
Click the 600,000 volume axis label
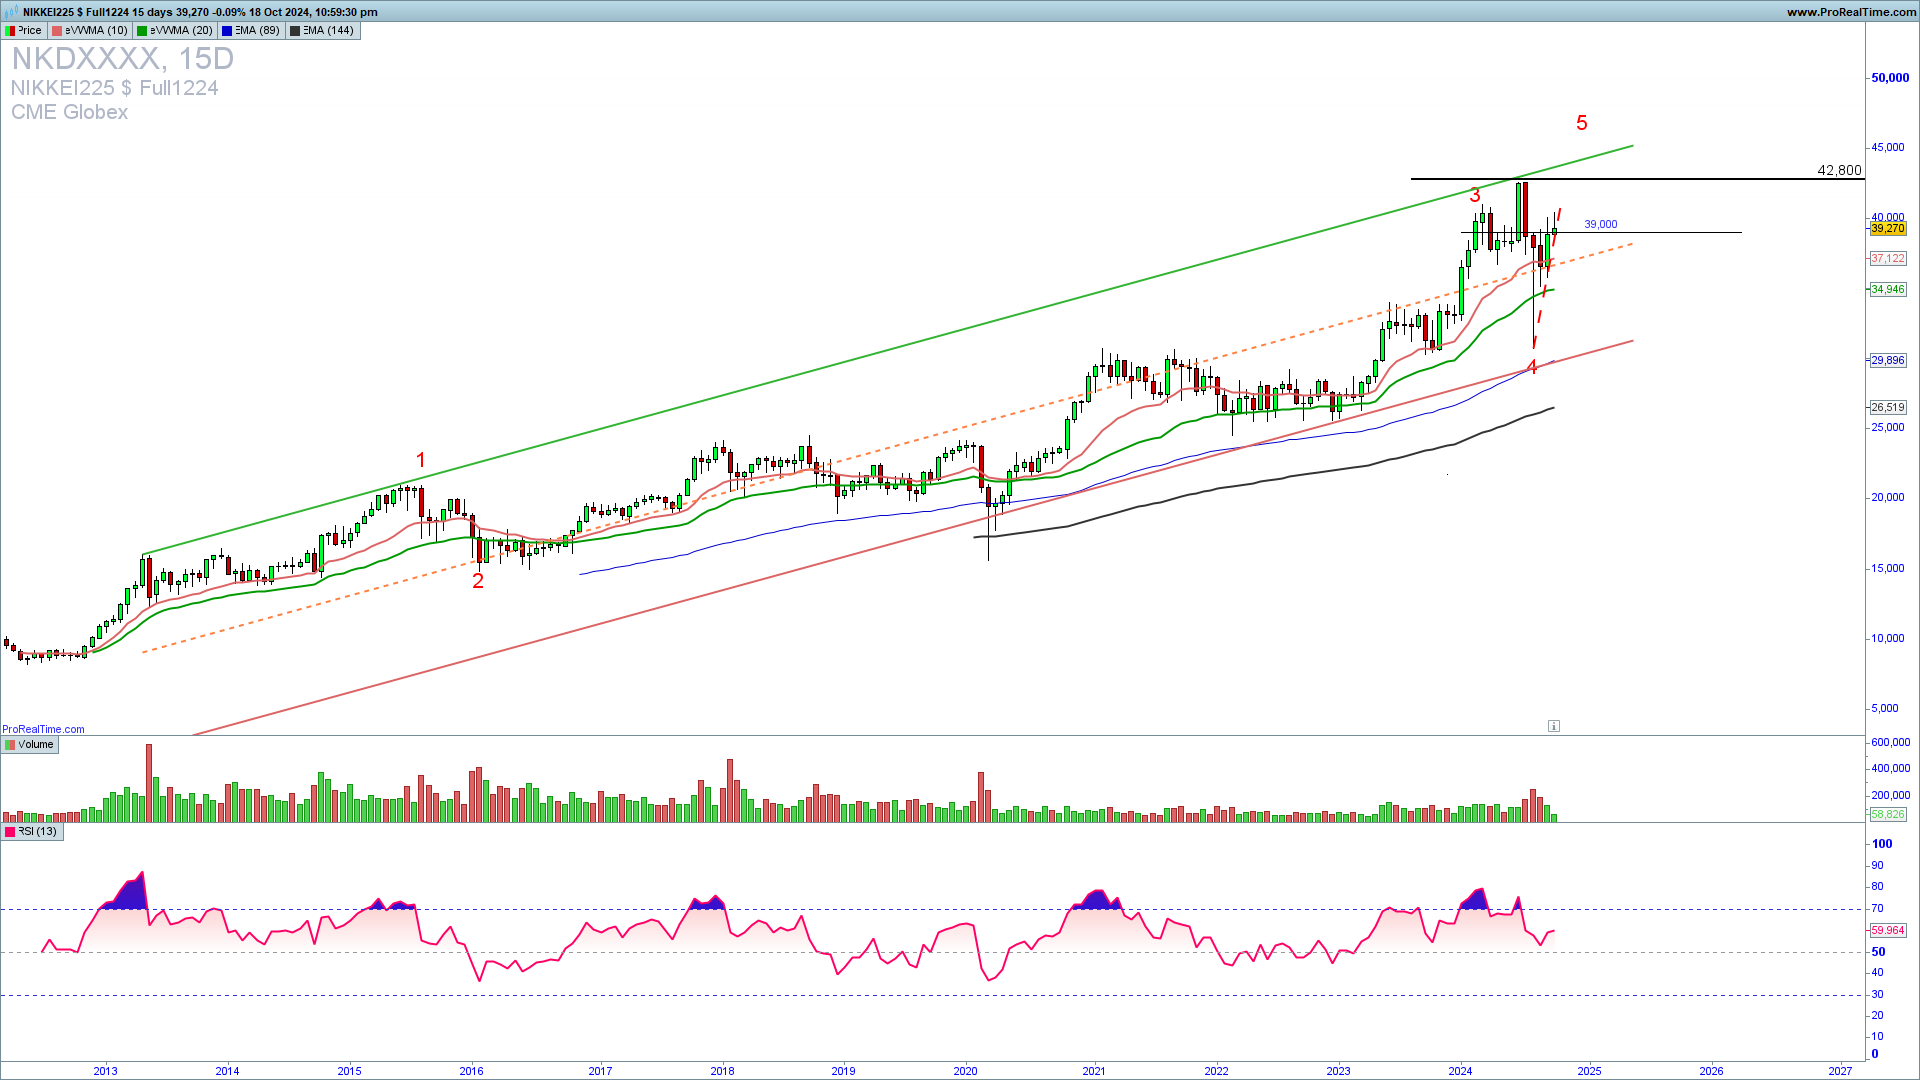click(1890, 742)
